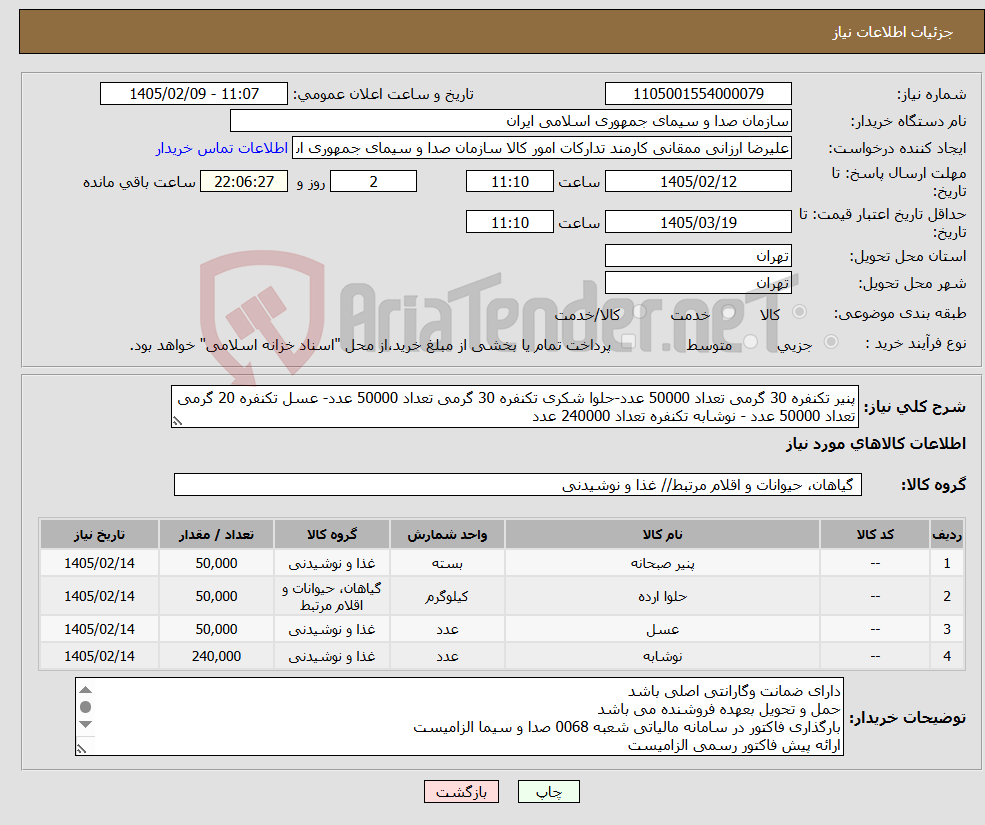Click the اطلاعات کالاهای مورد نیاز heading
Image resolution: width=985 pixels, height=825 pixels.
click(x=876, y=444)
